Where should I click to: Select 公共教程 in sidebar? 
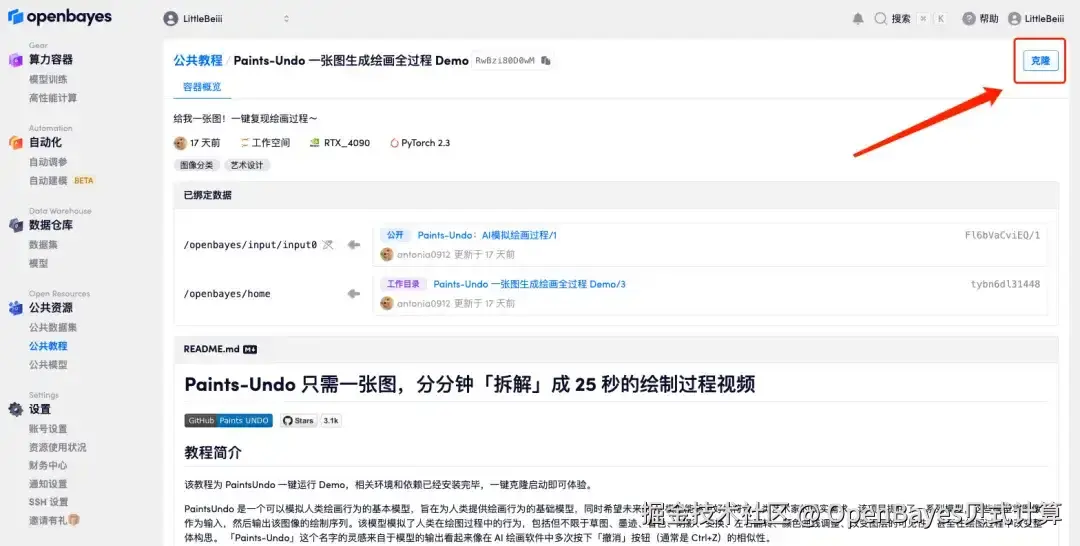click(48, 346)
